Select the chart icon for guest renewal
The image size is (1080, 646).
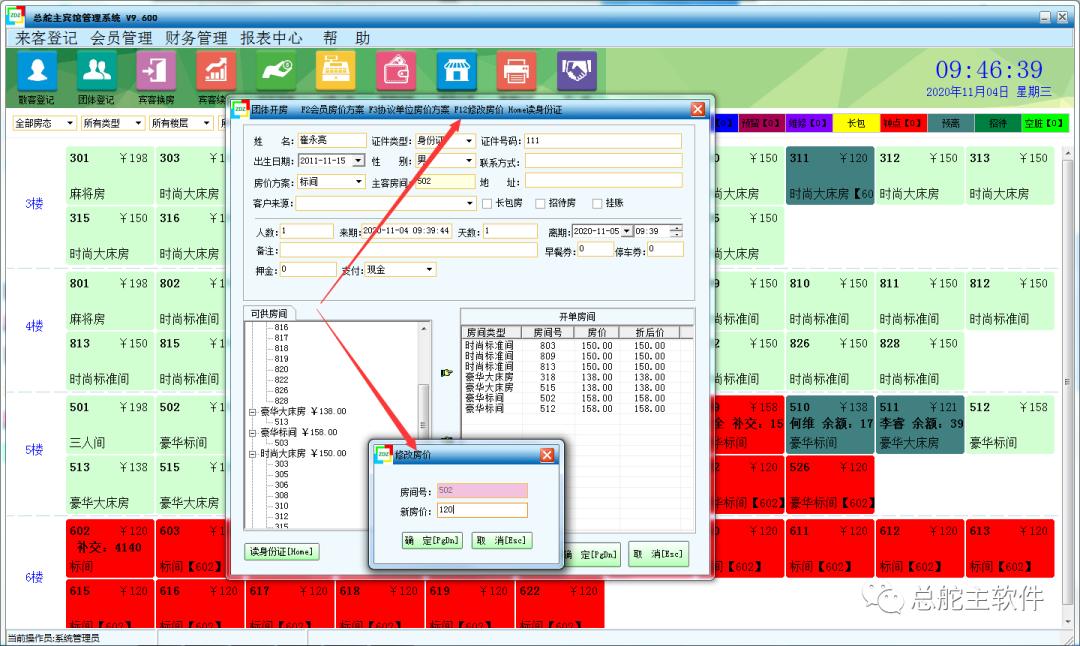coord(215,70)
